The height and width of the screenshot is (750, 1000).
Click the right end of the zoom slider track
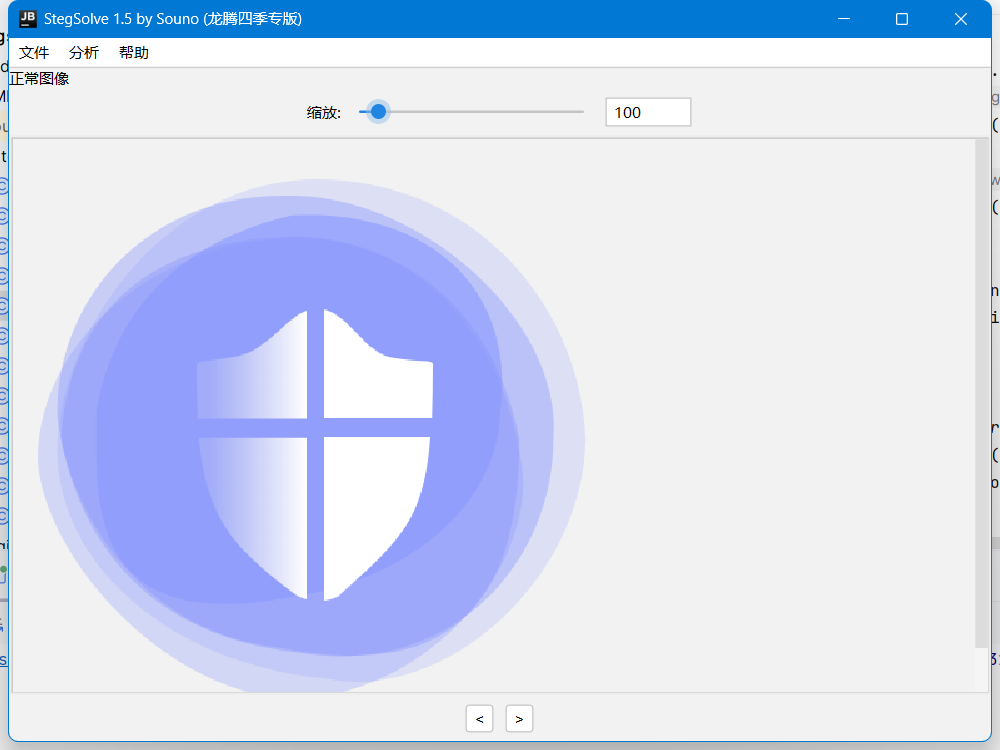(580, 112)
